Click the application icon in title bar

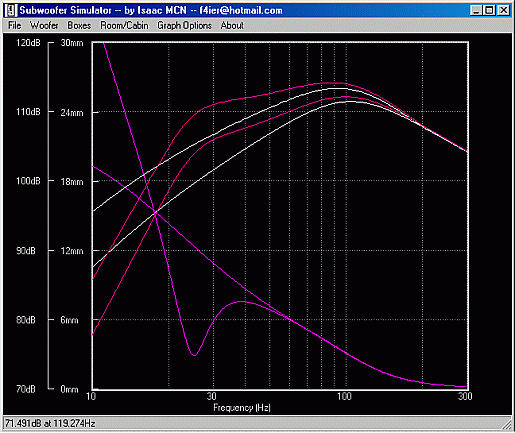[x=11, y=10]
